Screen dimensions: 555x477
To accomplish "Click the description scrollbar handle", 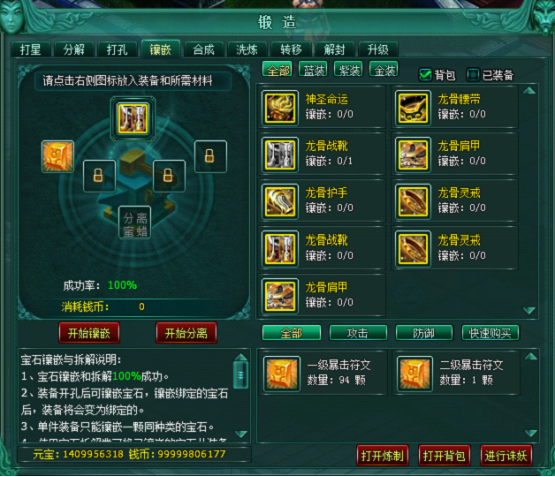I will click(241, 374).
